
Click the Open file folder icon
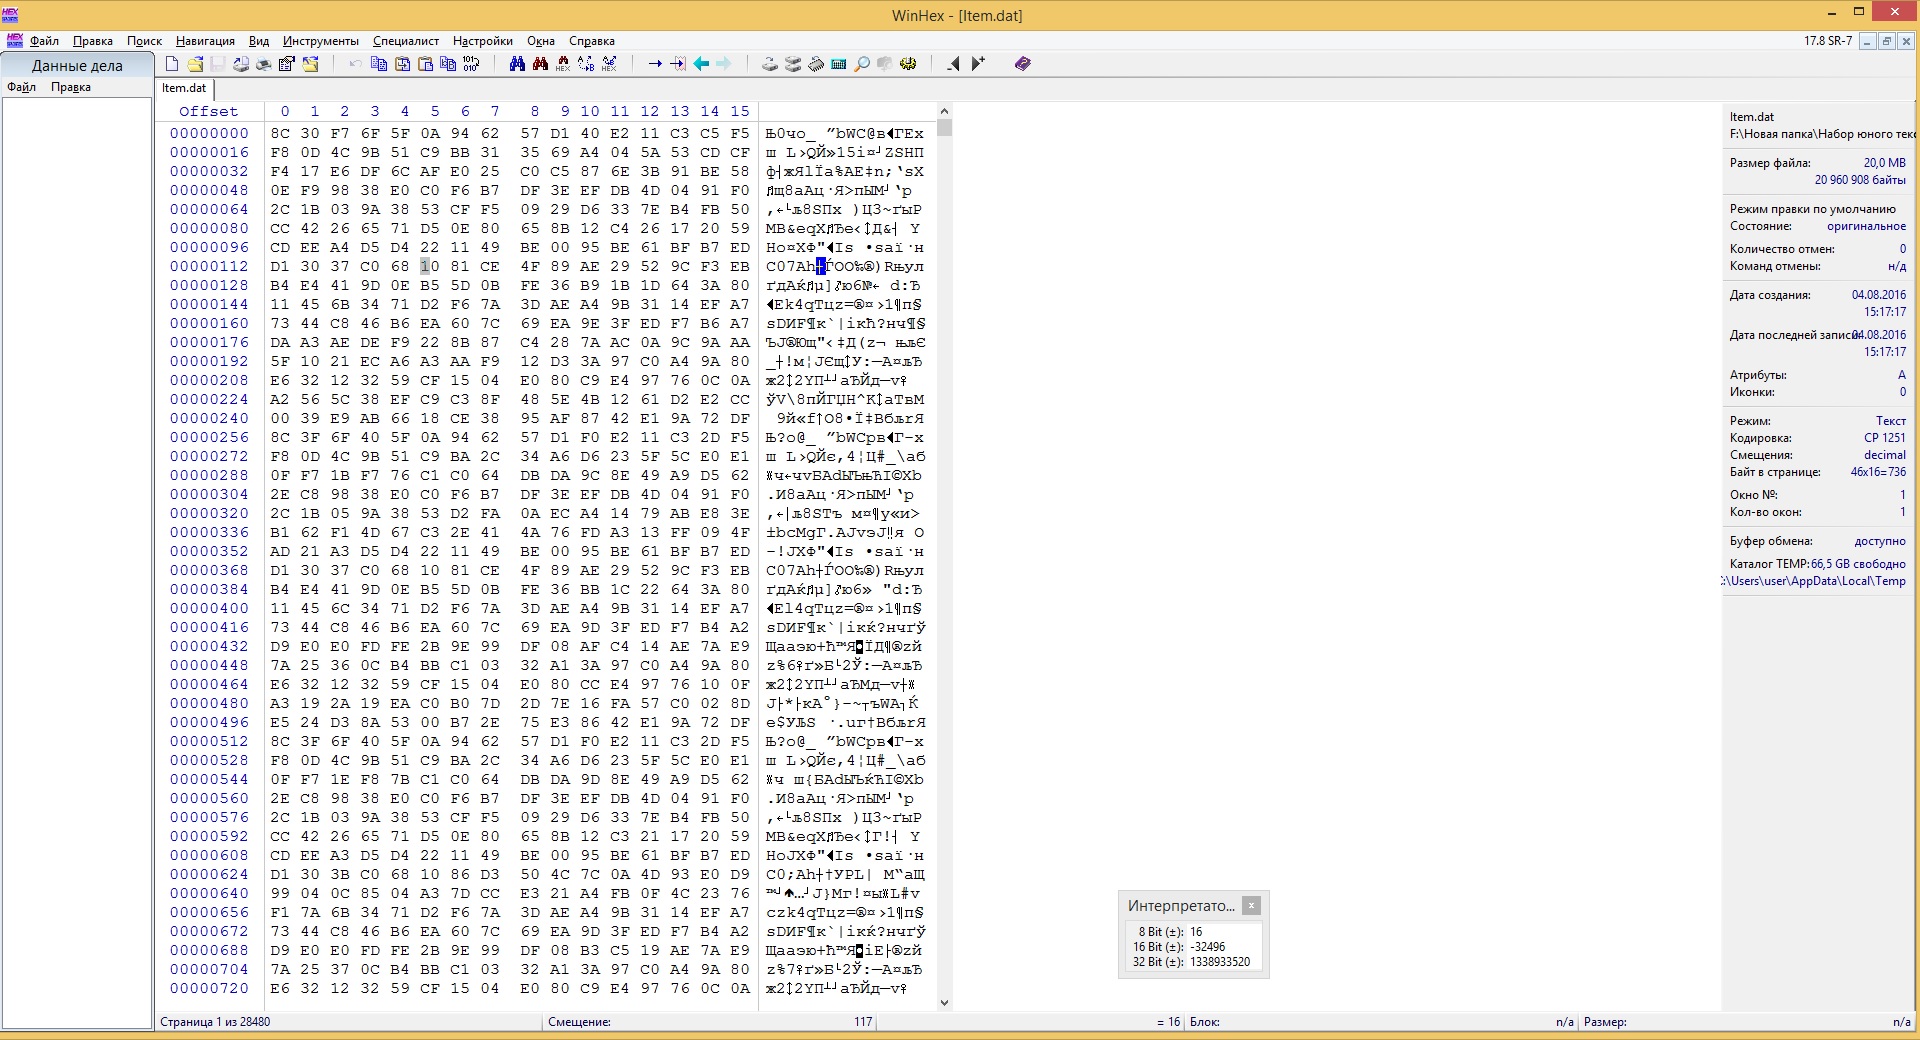click(195, 63)
